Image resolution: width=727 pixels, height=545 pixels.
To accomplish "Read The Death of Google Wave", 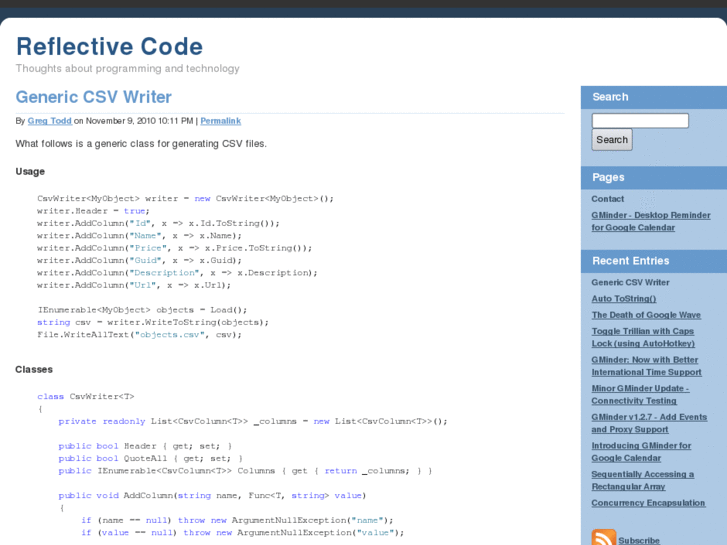I will (645, 315).
